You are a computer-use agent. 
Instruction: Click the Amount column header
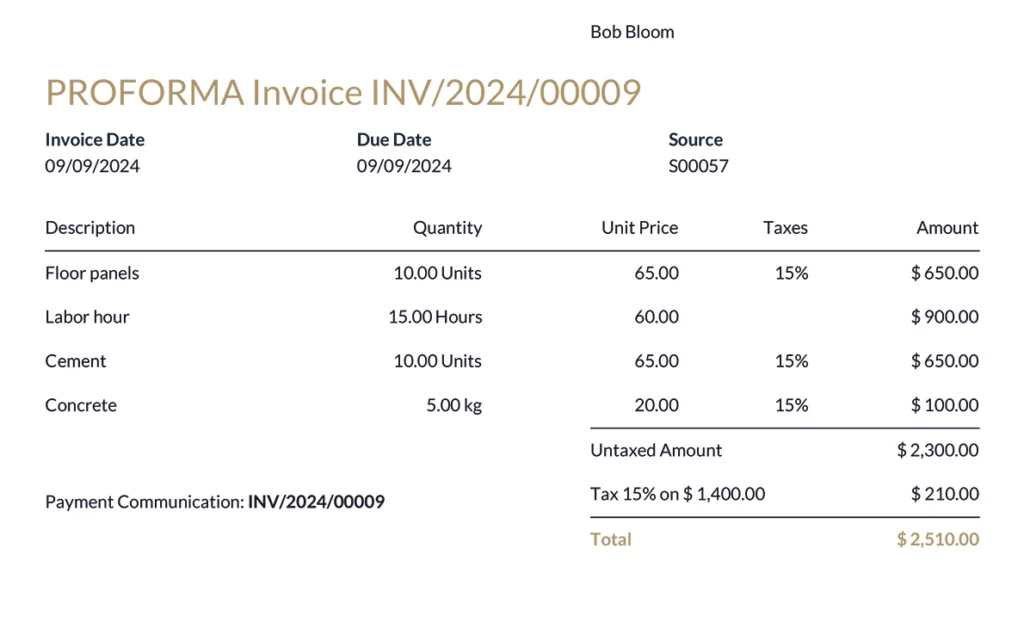[x=947, y=228]
